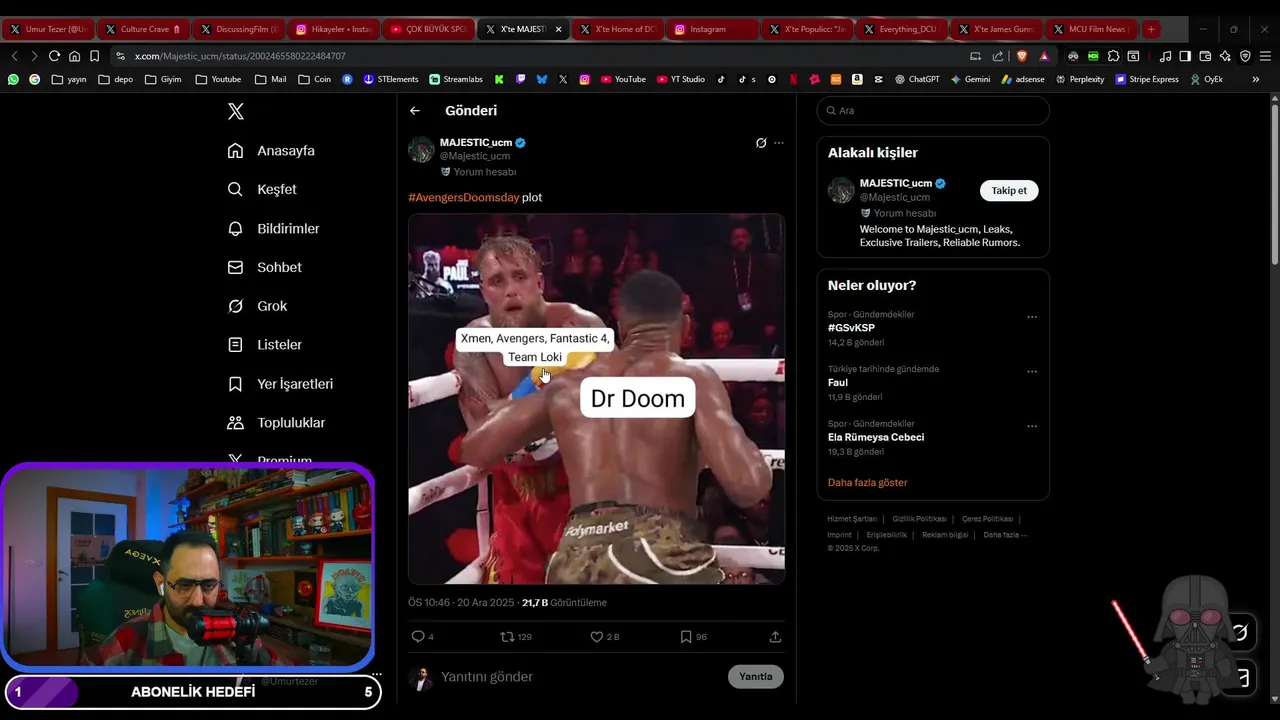The height and width of the screenshot is (720, 1280).
Task: Click the Yanıtını gönder reply field
Action: [x=580, y=677]
